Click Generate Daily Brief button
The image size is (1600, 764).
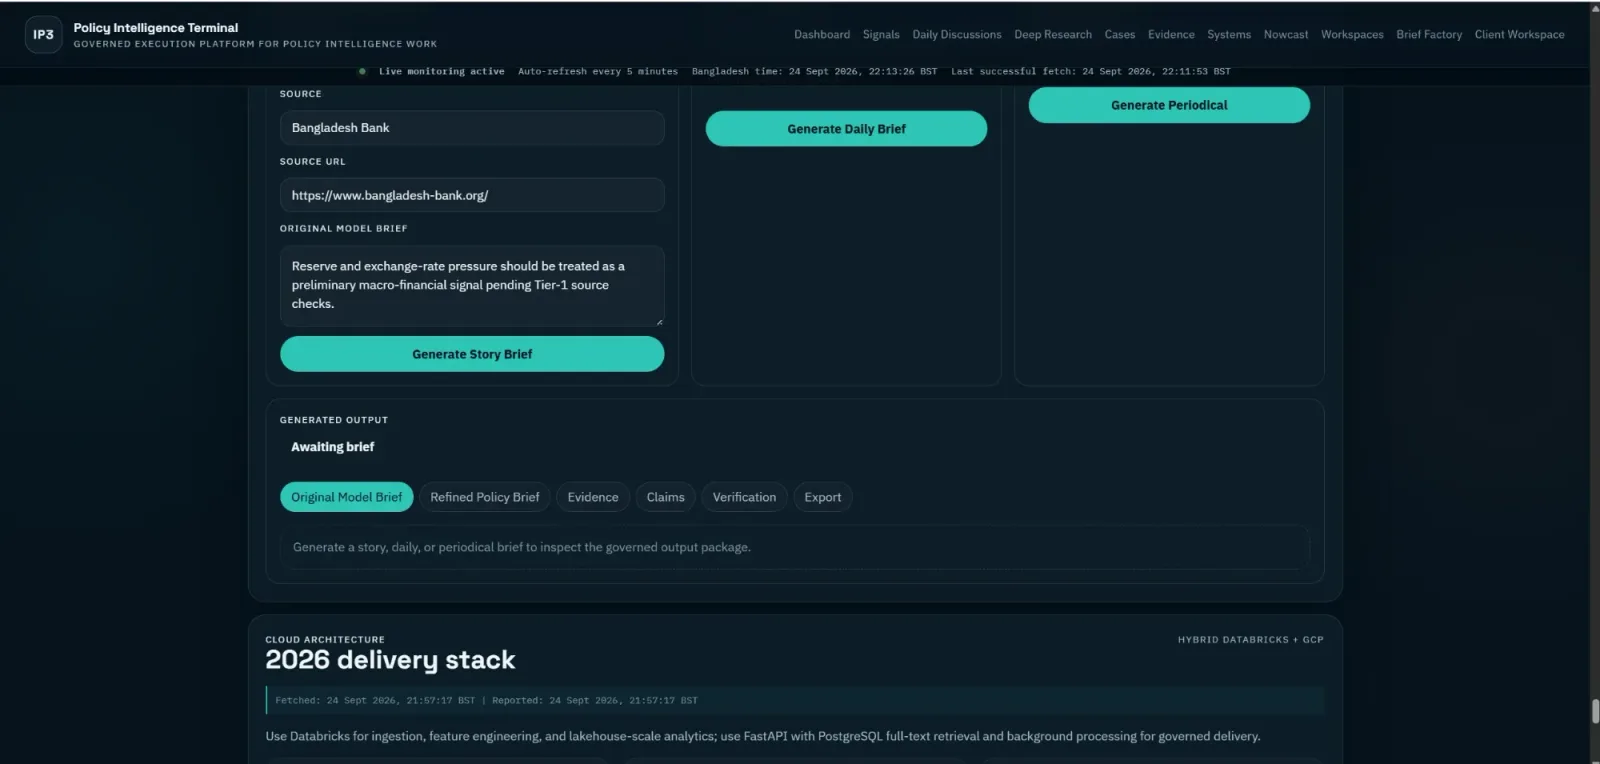pos(846,129)
